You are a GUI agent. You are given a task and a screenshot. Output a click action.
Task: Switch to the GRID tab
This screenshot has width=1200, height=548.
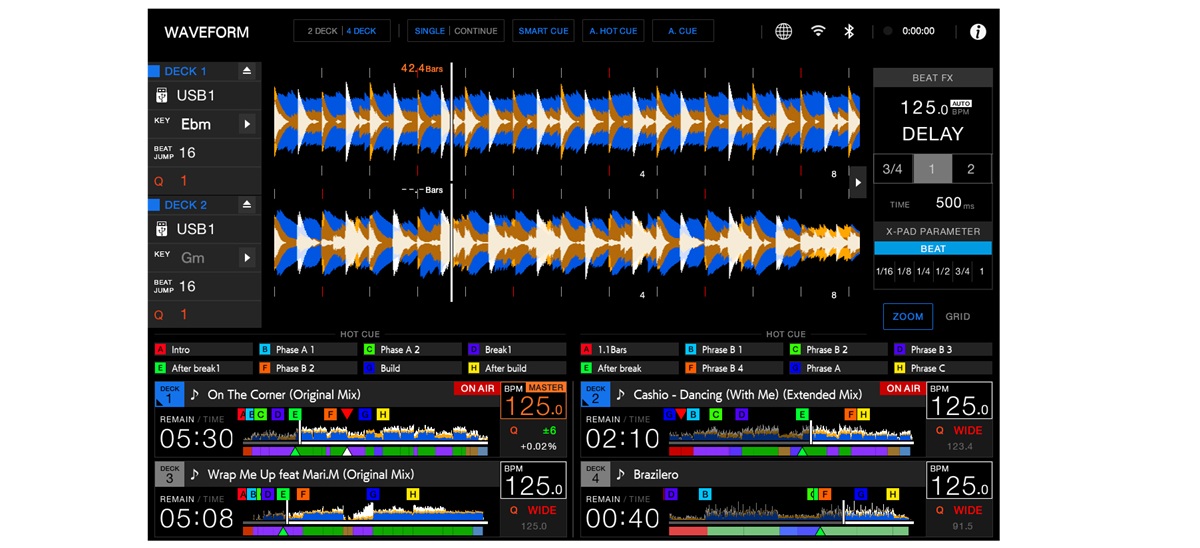click(957, 316)
